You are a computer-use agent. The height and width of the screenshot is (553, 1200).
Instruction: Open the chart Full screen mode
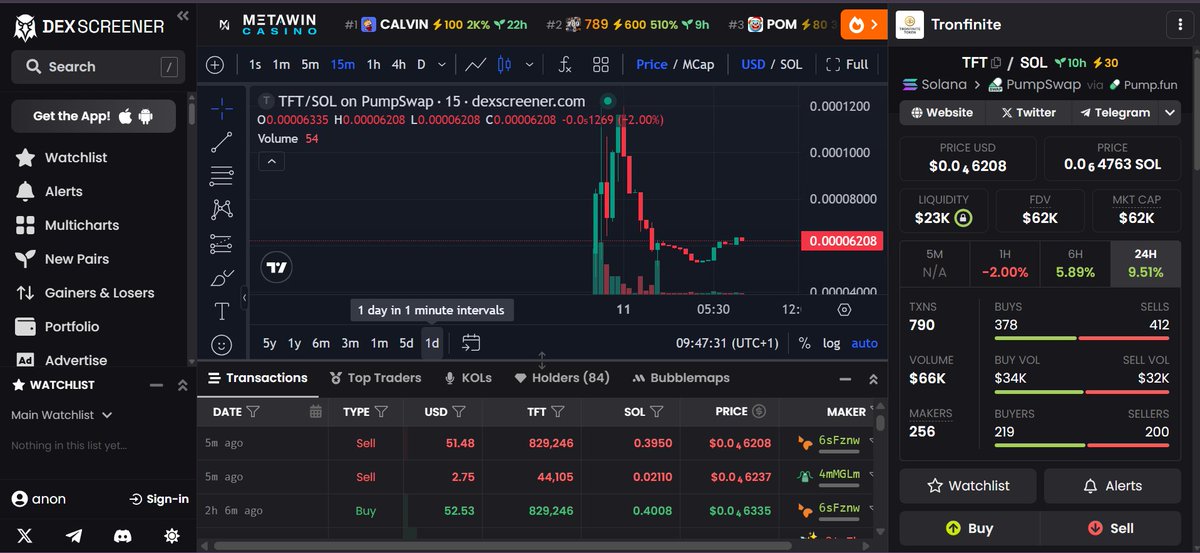click(x=846, y=64)
